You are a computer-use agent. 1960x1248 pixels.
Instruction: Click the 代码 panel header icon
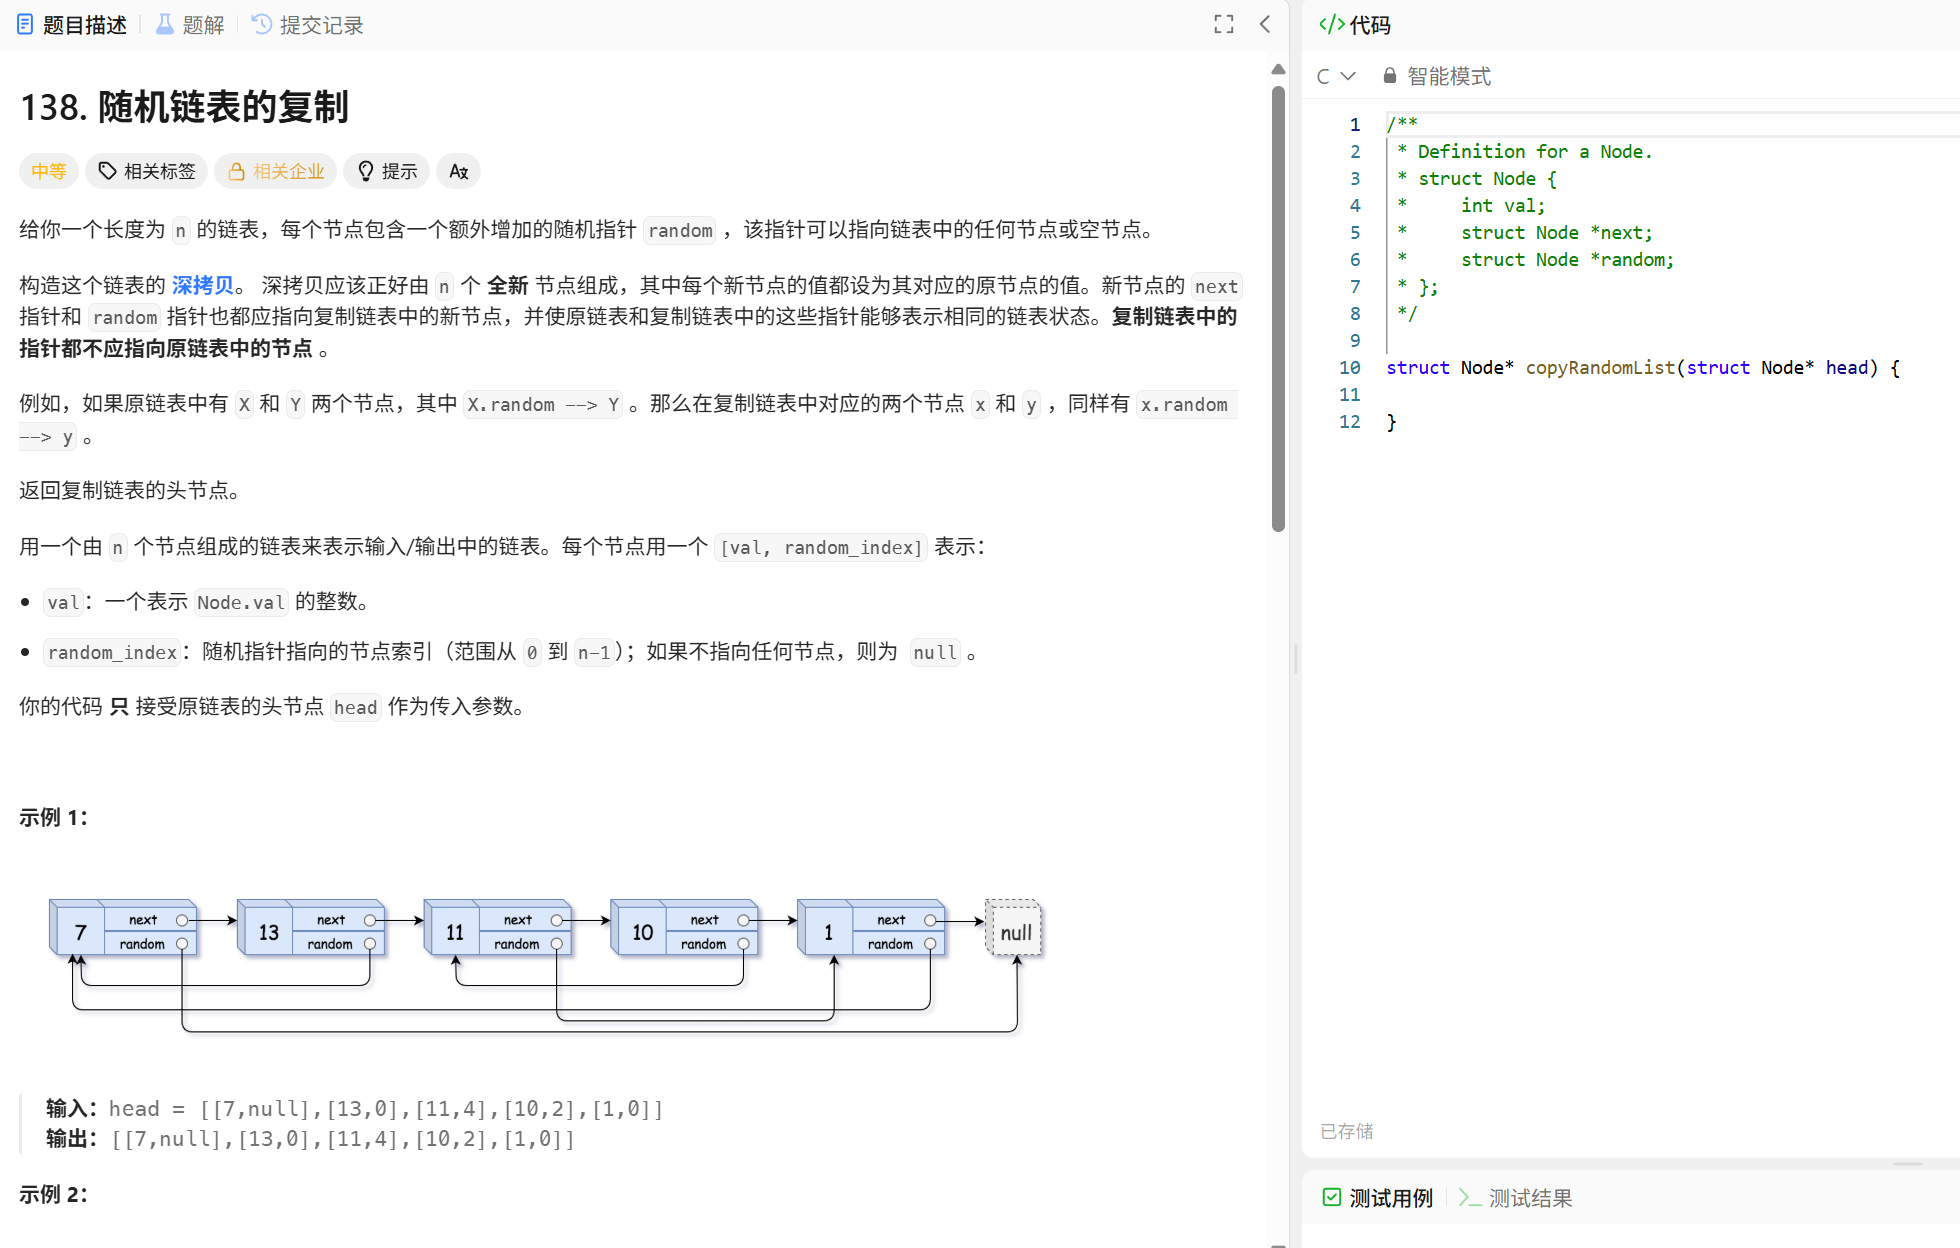[x=1331, y=24]
